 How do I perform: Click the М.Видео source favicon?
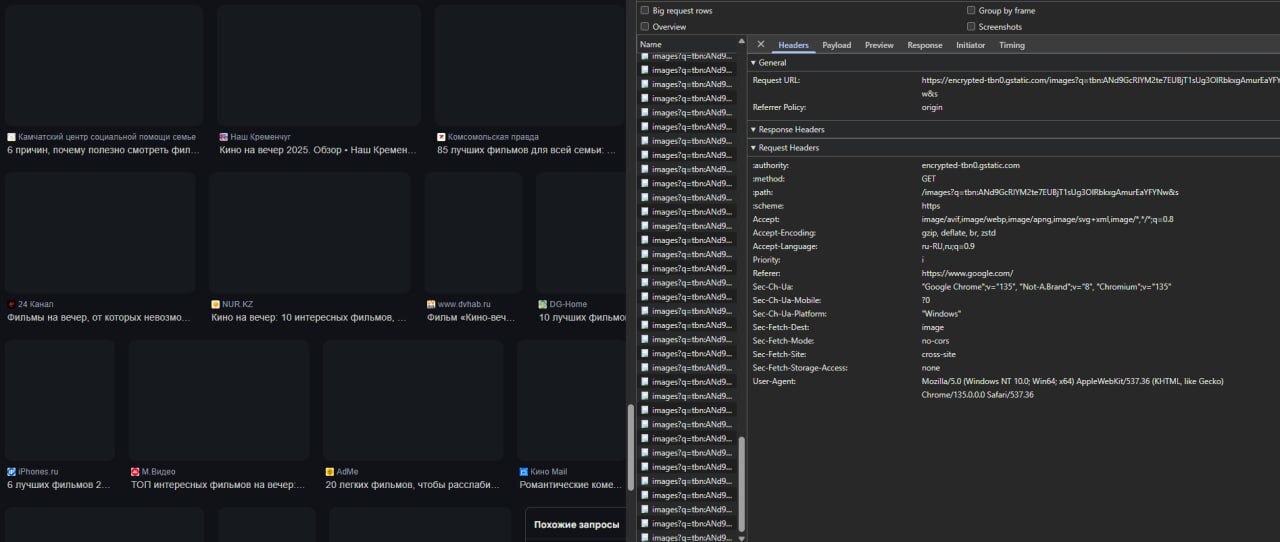[x=135, y=471]
